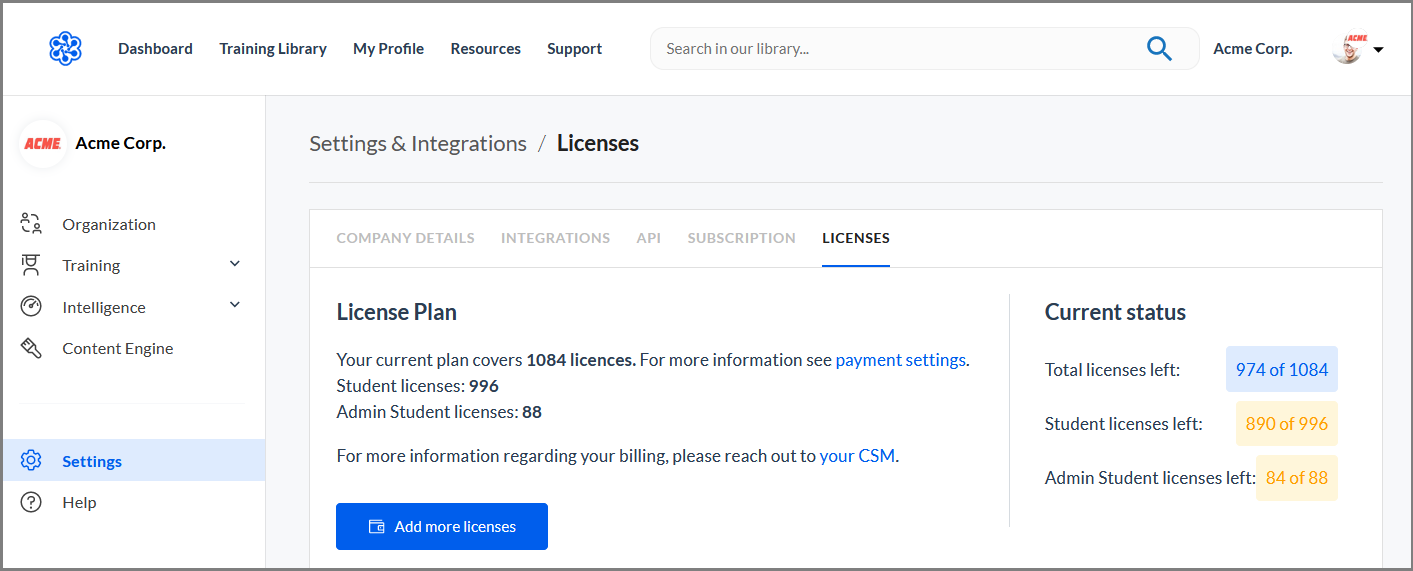Switch to Integrations tab
The image size is (1413, 571).
[x=555, y=238]
